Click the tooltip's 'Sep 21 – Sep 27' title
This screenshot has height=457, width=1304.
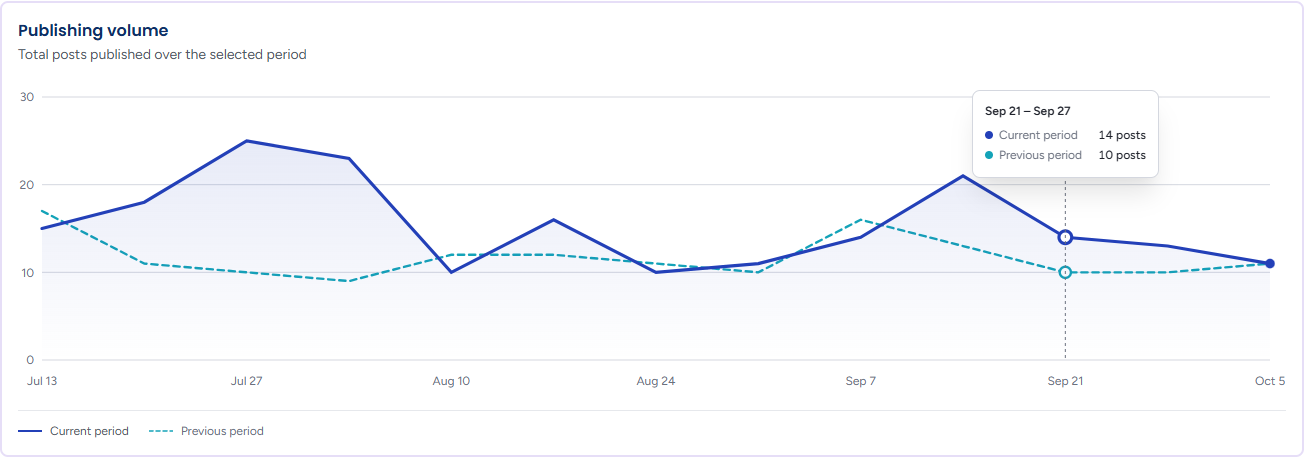pyautogui.click(x=1028, y=111)
